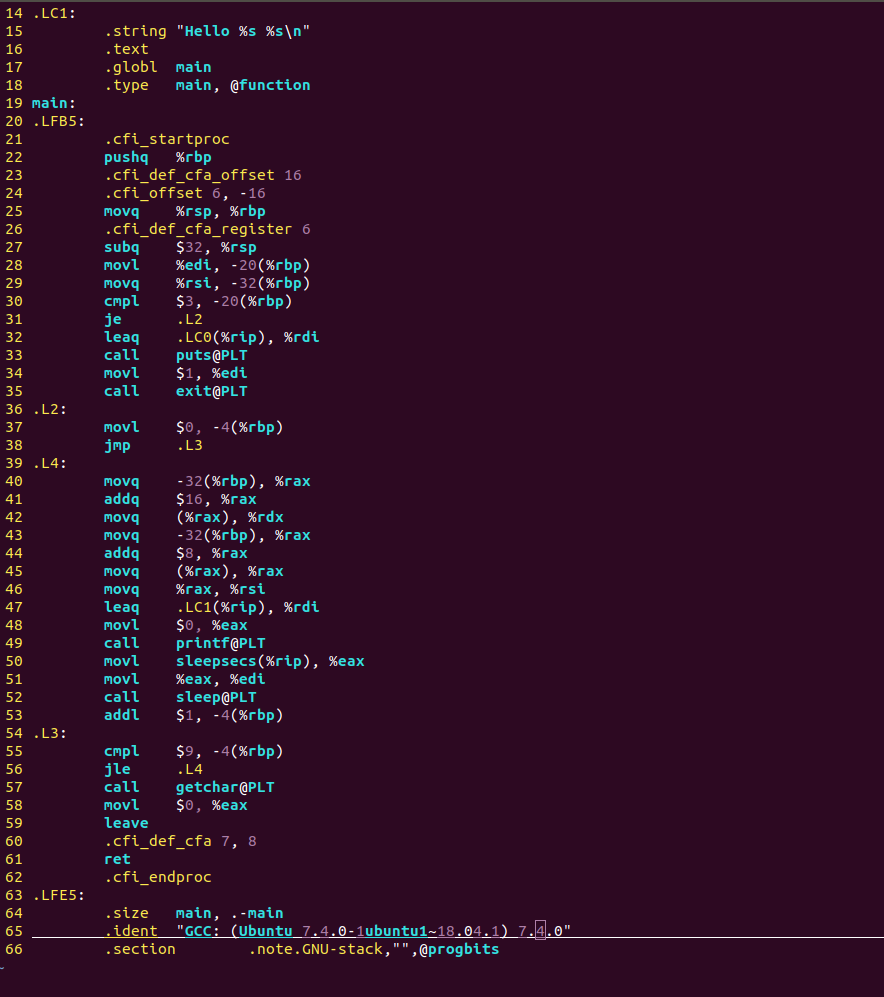Click leaq .LC1(%rip), %rdi instruction
Image resolution: width=884 pixels, height=997 pixels.
click(212, 607)
